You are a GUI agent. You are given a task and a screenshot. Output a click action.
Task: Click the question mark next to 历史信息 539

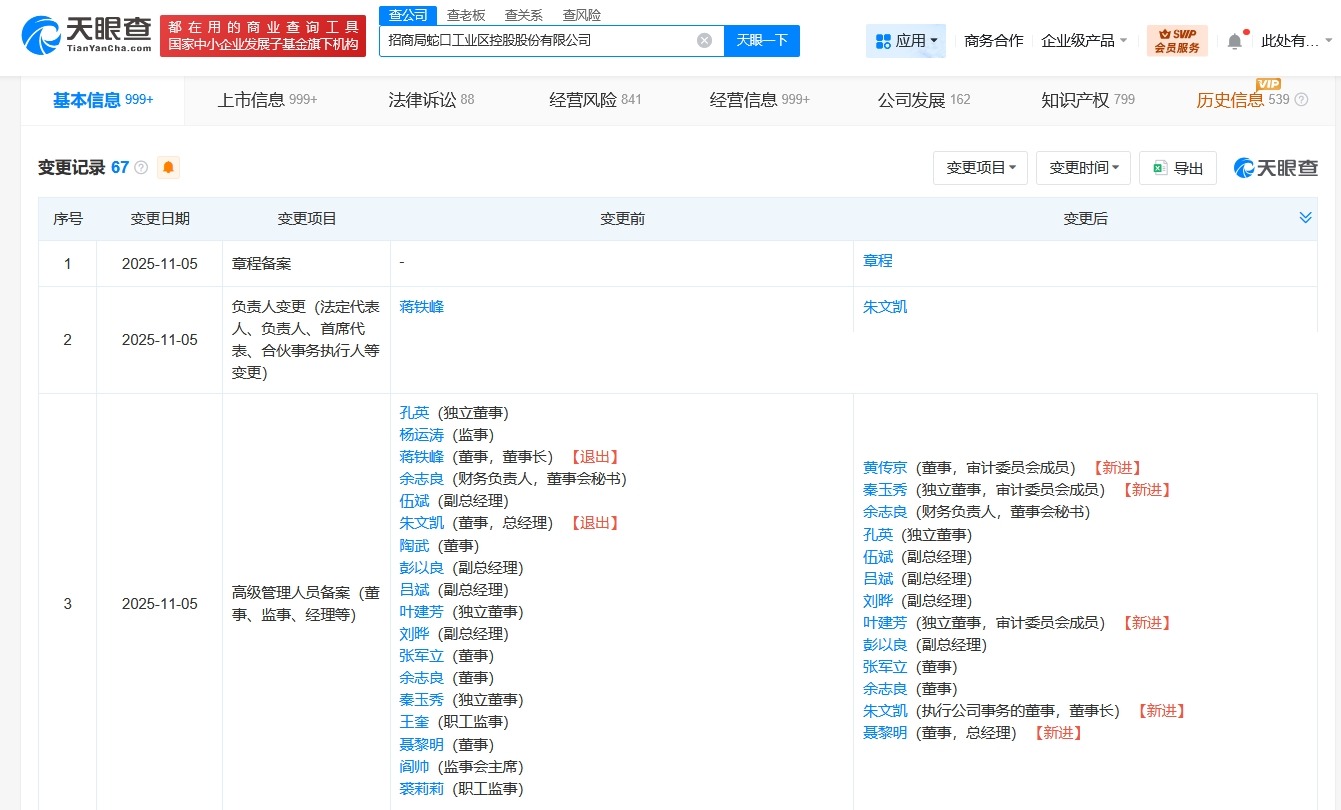coord(1301,100)
